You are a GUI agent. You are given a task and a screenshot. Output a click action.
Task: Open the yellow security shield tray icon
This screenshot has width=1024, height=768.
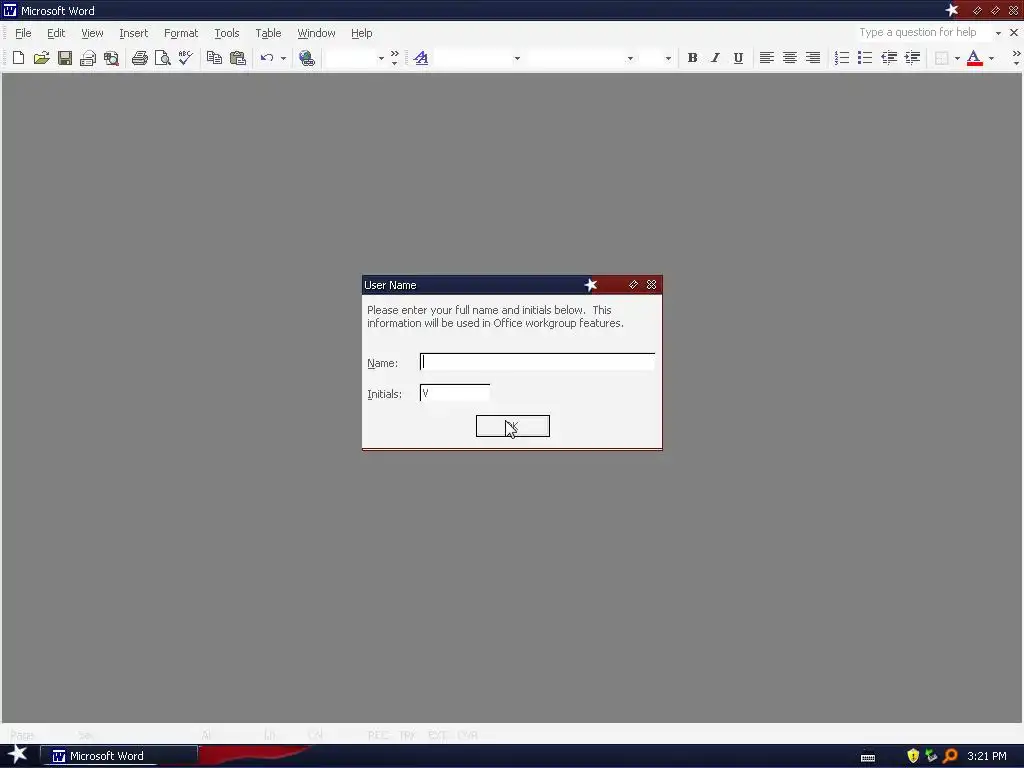coord(913,756)
